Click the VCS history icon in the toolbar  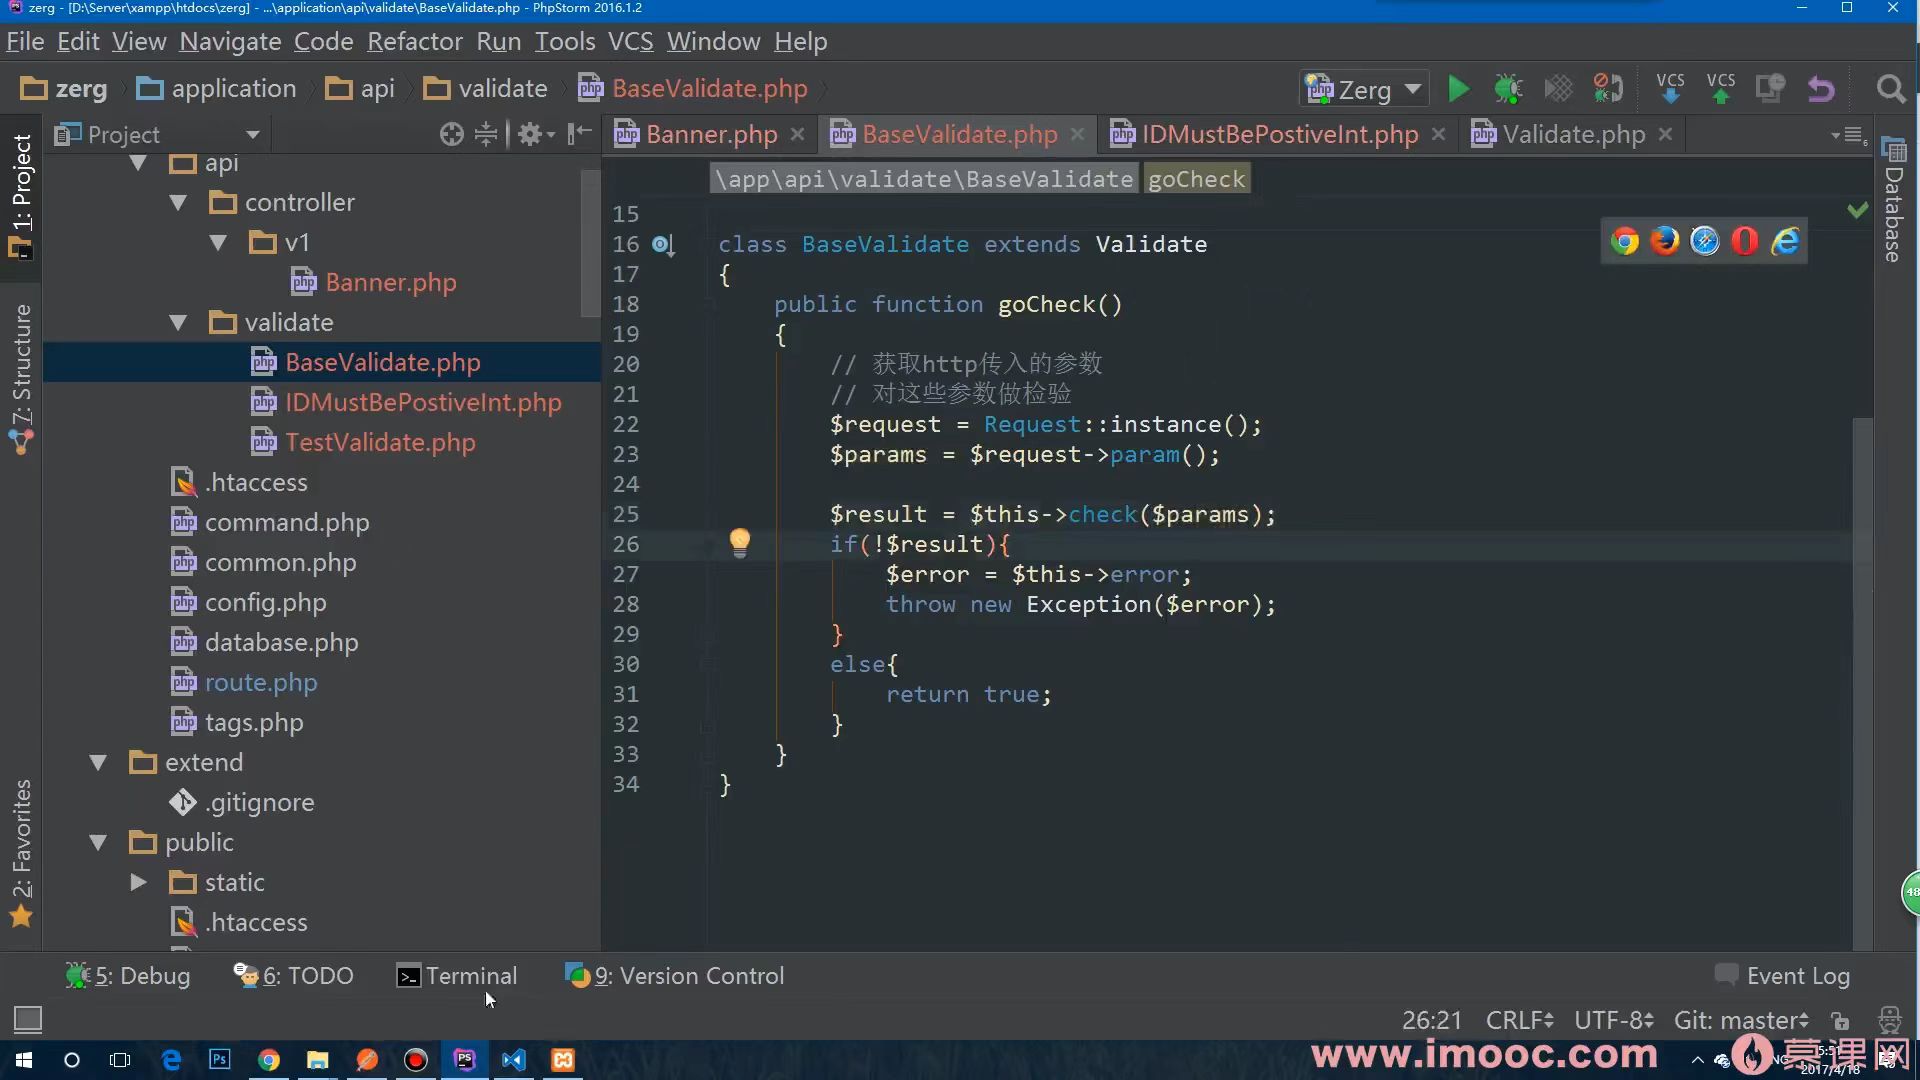(1771, 89)
